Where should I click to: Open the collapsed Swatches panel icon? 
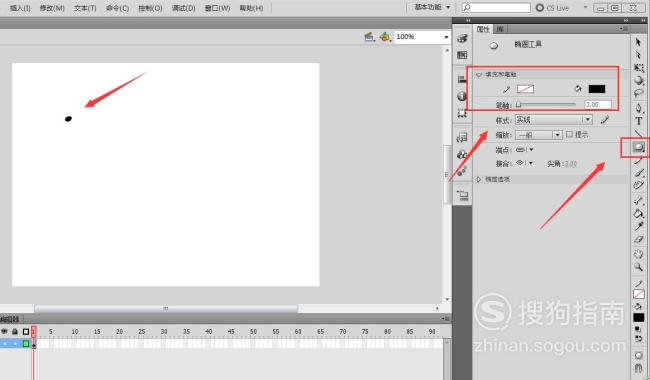(x=463, y=55)
